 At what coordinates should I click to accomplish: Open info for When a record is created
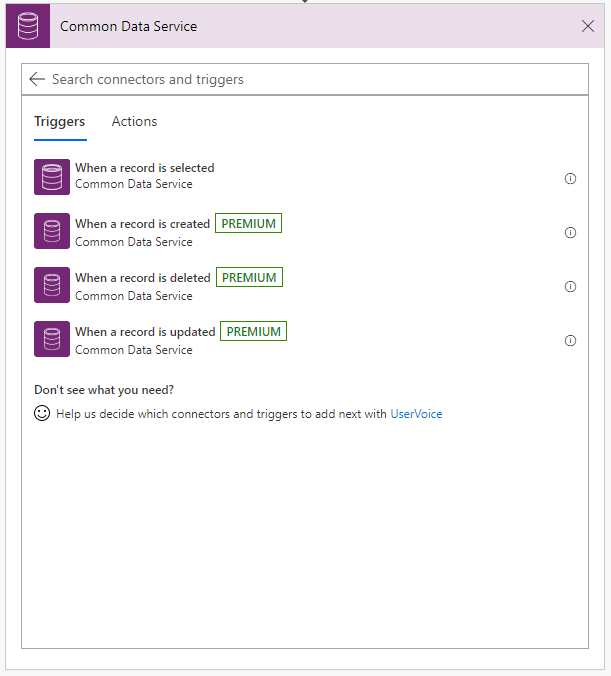570,233
